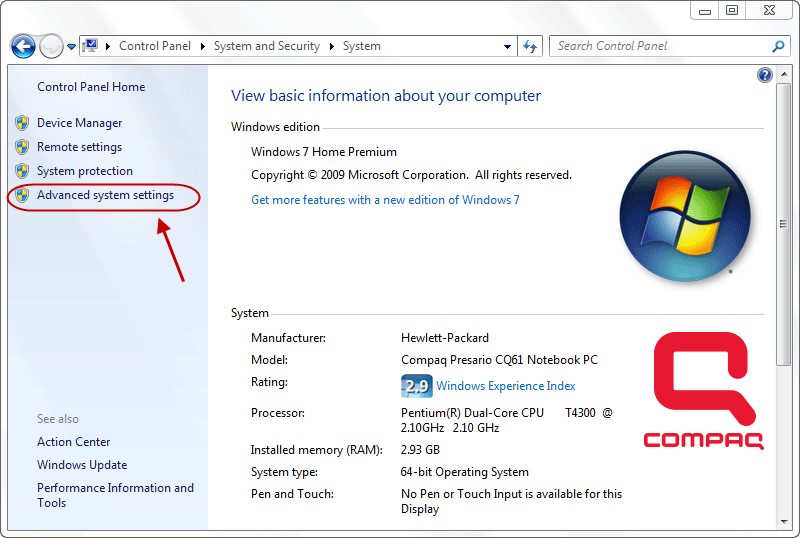This screenshot has width=800, height=538.
Task: Click the Windows 7 Home Premium text
Action: [x=323, y=152]
